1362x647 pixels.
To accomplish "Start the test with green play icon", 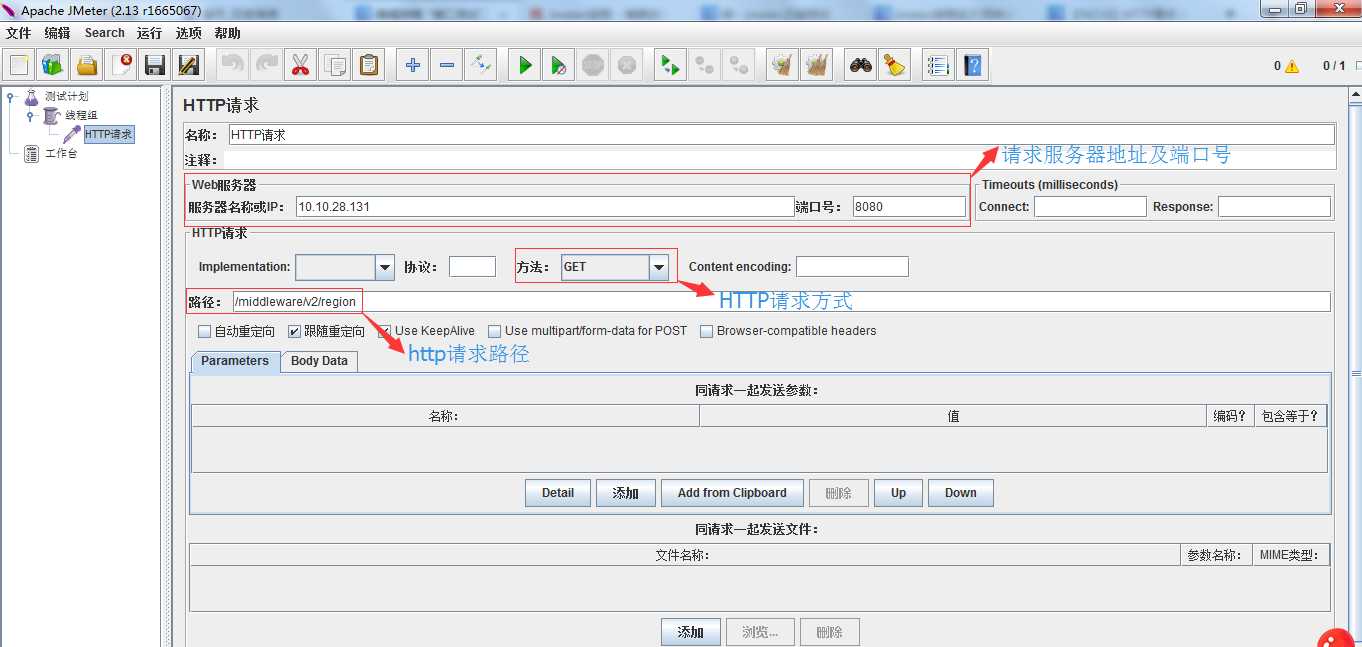I will pos(525,65).
